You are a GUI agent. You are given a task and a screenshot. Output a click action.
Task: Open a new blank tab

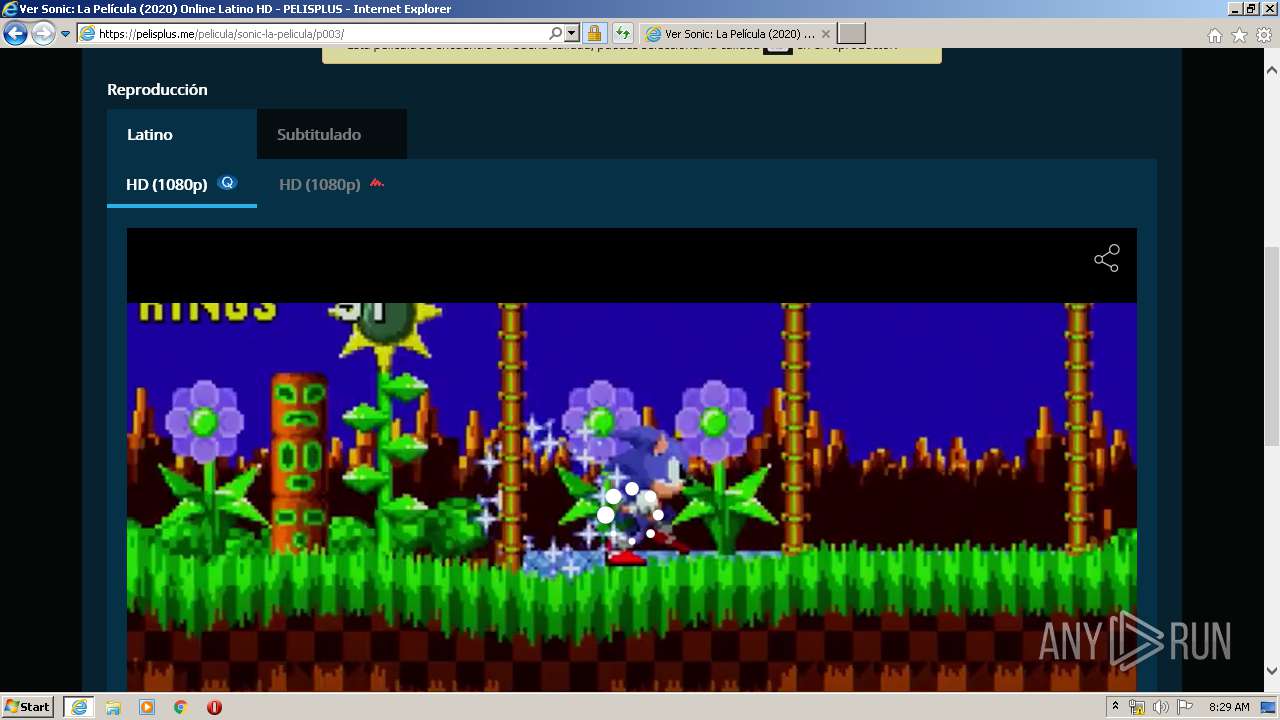click(851, 34)
